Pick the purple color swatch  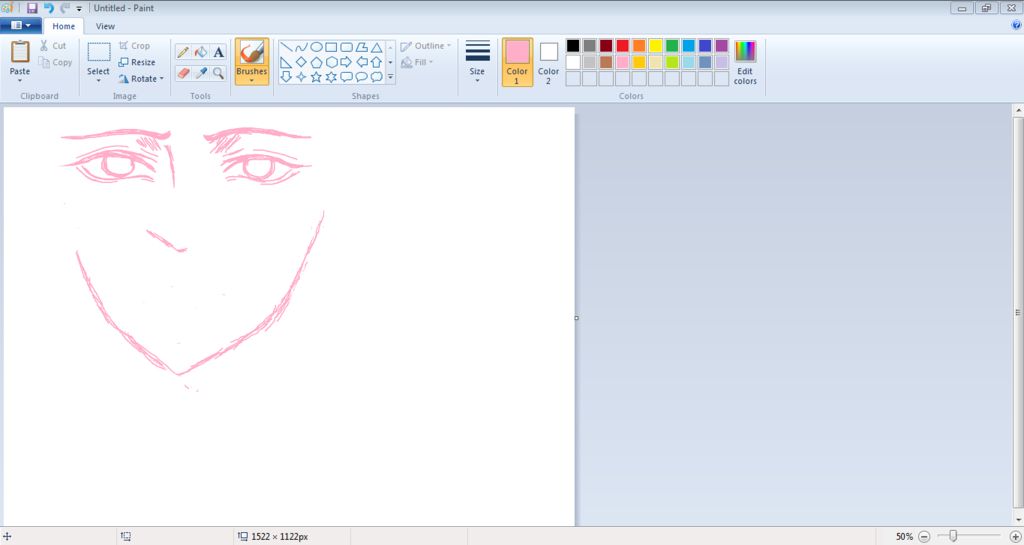722,46
